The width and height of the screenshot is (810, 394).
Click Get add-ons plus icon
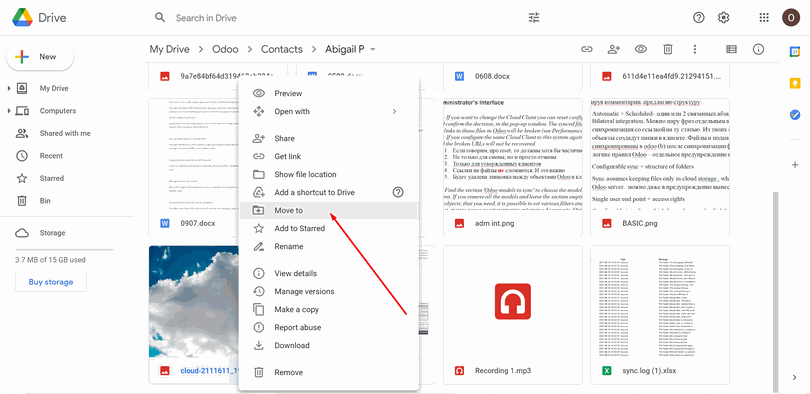coord(795,165)
